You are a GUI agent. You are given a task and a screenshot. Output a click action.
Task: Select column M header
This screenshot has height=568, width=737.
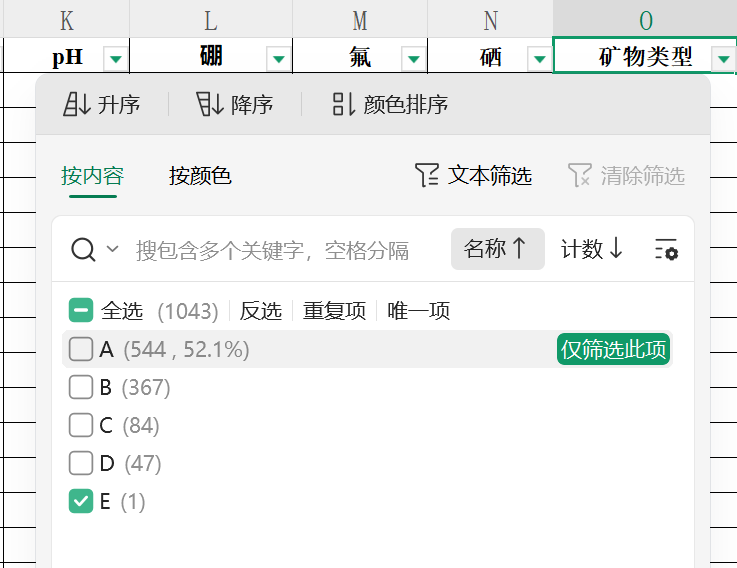pyautogui.click(x=360, y=20)
